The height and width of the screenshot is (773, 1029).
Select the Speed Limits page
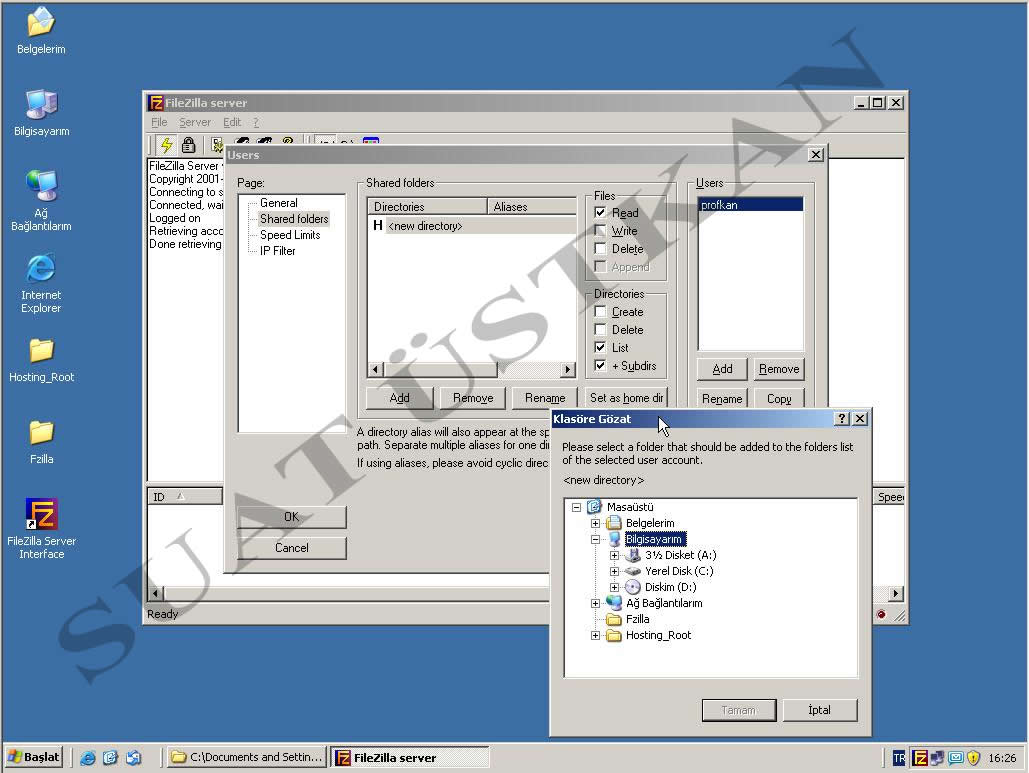coord(290,235)
